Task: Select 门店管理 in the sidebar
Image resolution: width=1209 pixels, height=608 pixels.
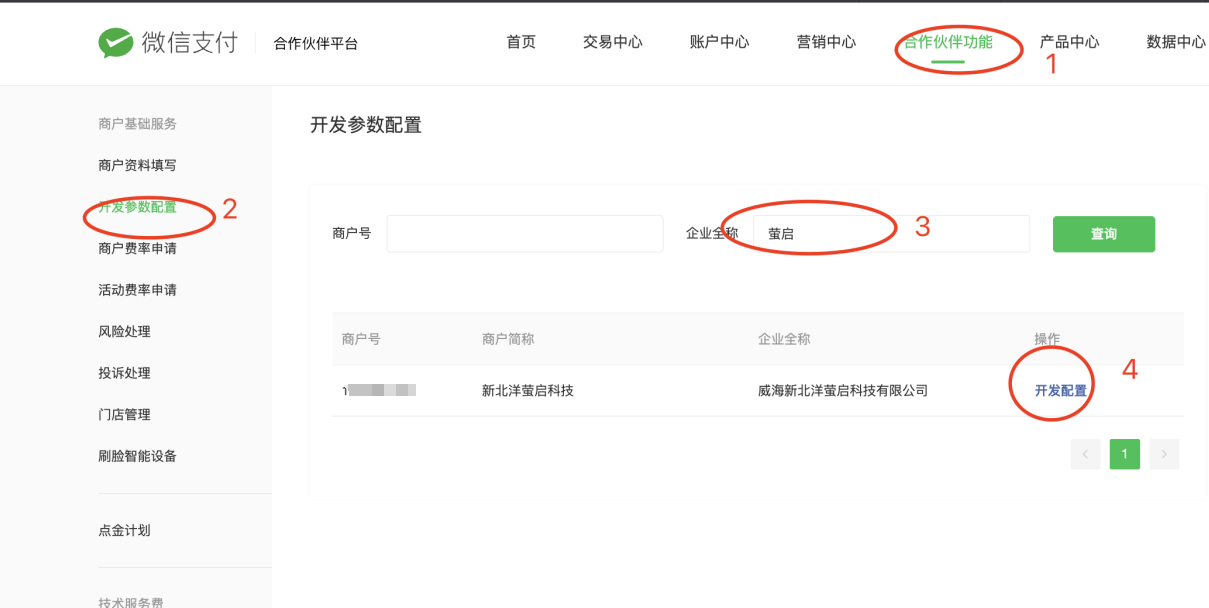Action: 124,414
